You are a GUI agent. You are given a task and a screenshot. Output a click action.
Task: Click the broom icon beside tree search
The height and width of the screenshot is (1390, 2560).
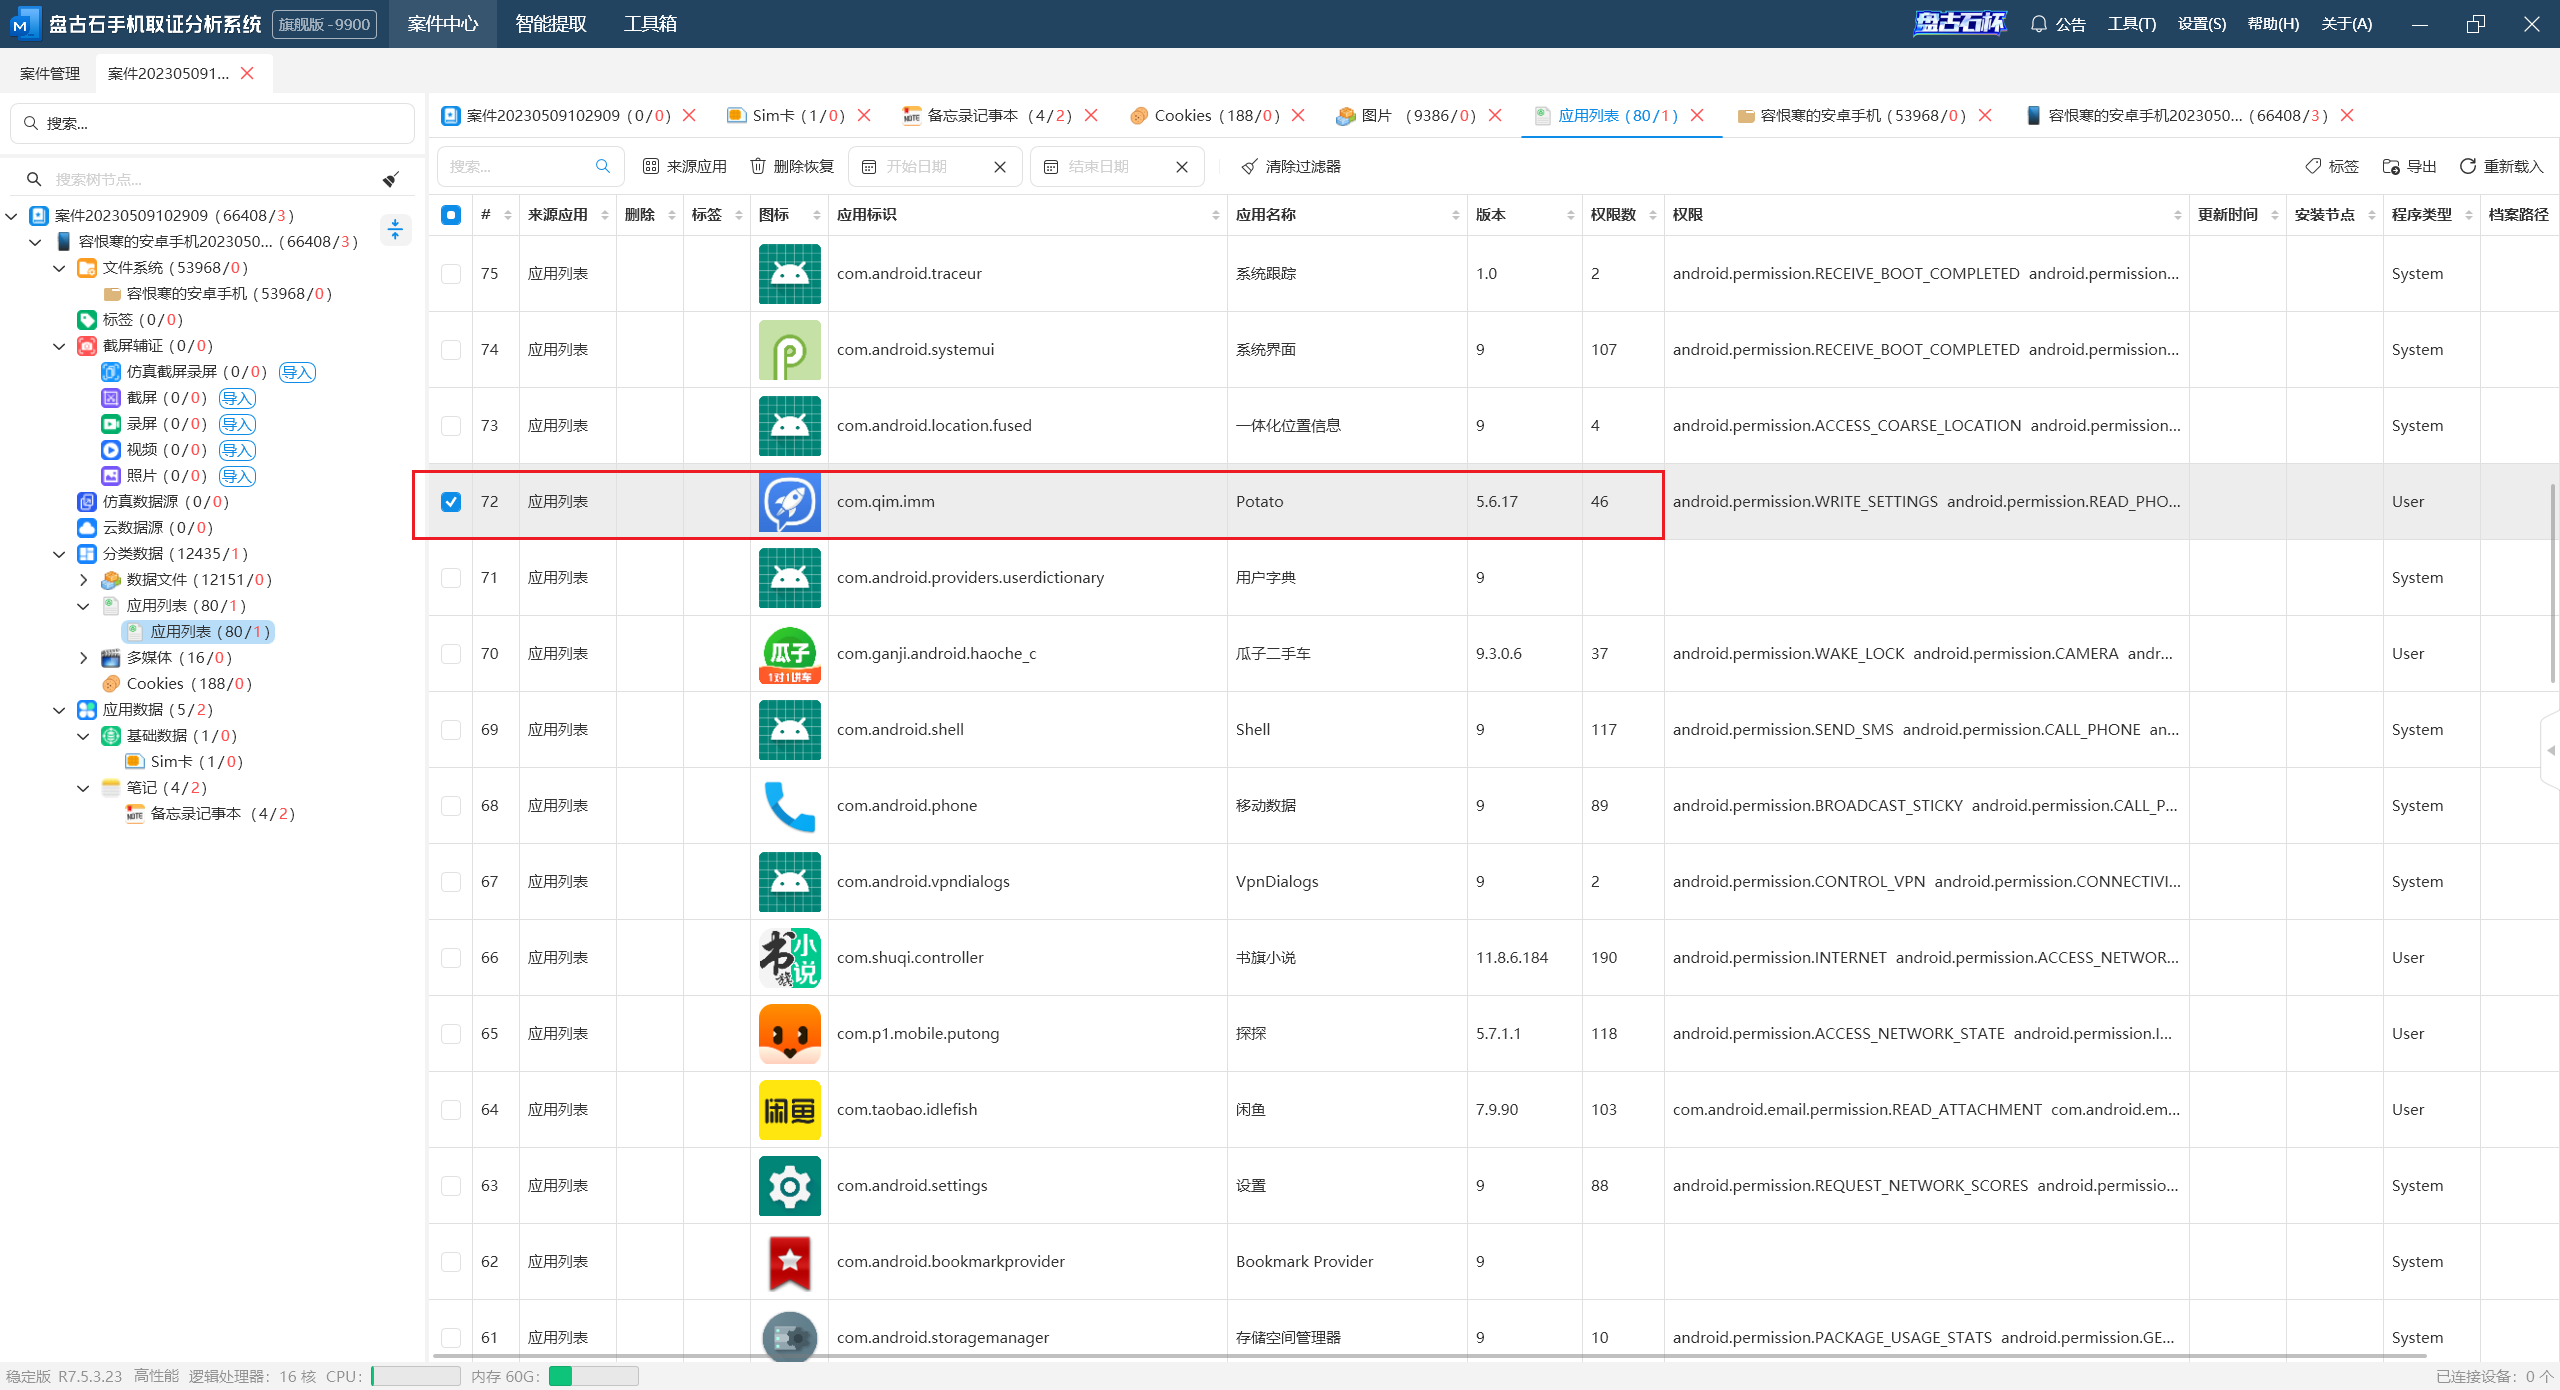(391, 179)
